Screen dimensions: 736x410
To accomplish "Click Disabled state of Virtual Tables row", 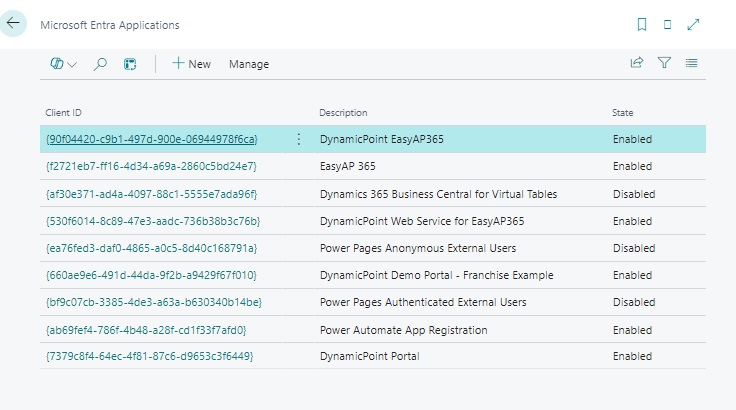I will [634, 194].
